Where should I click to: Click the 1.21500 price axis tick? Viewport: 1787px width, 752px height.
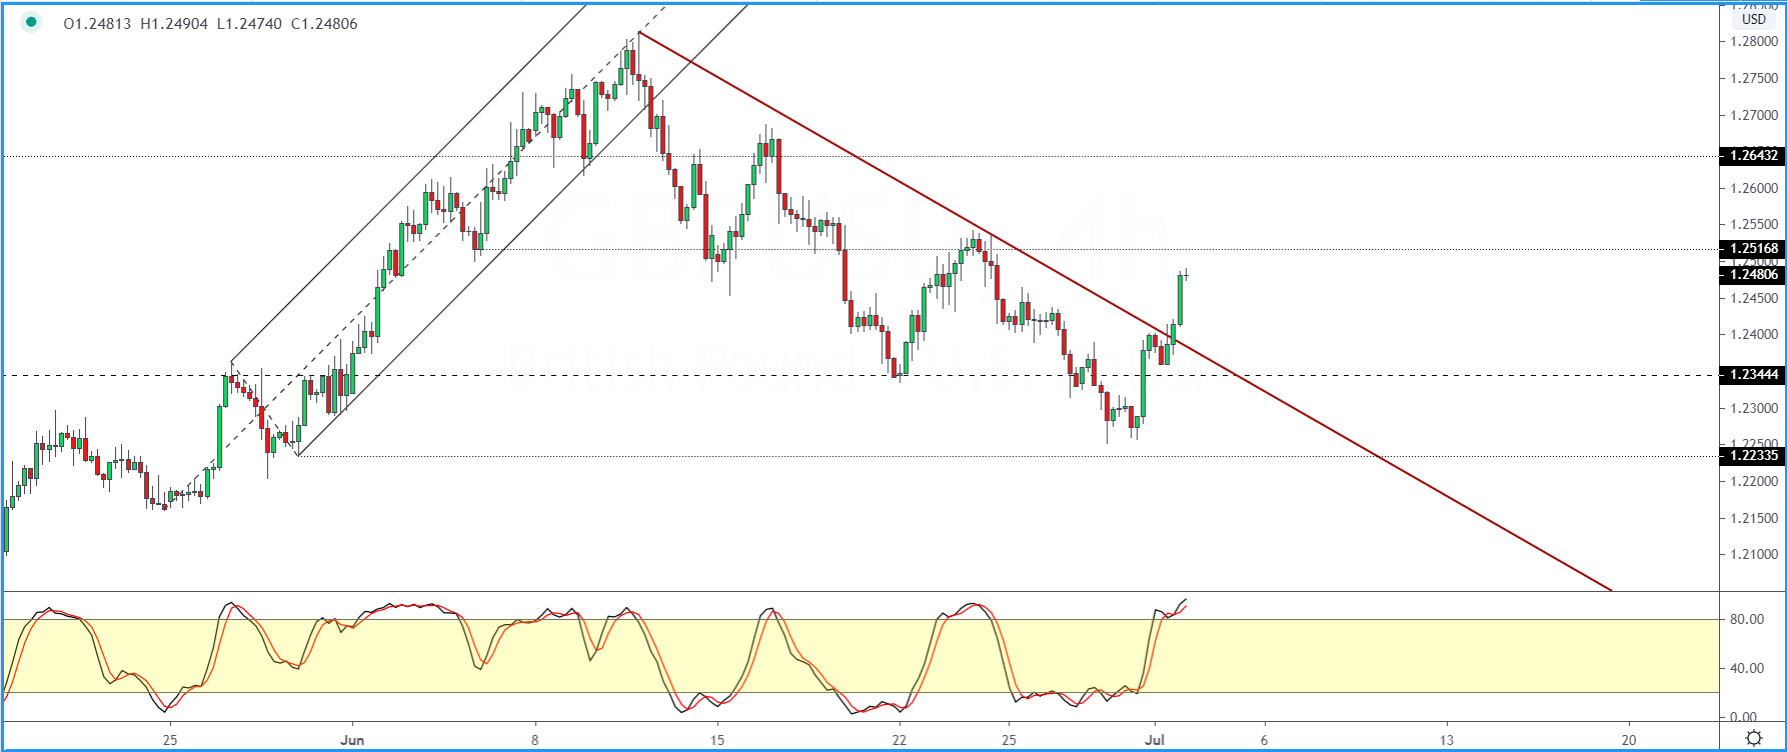(1754, 518)
